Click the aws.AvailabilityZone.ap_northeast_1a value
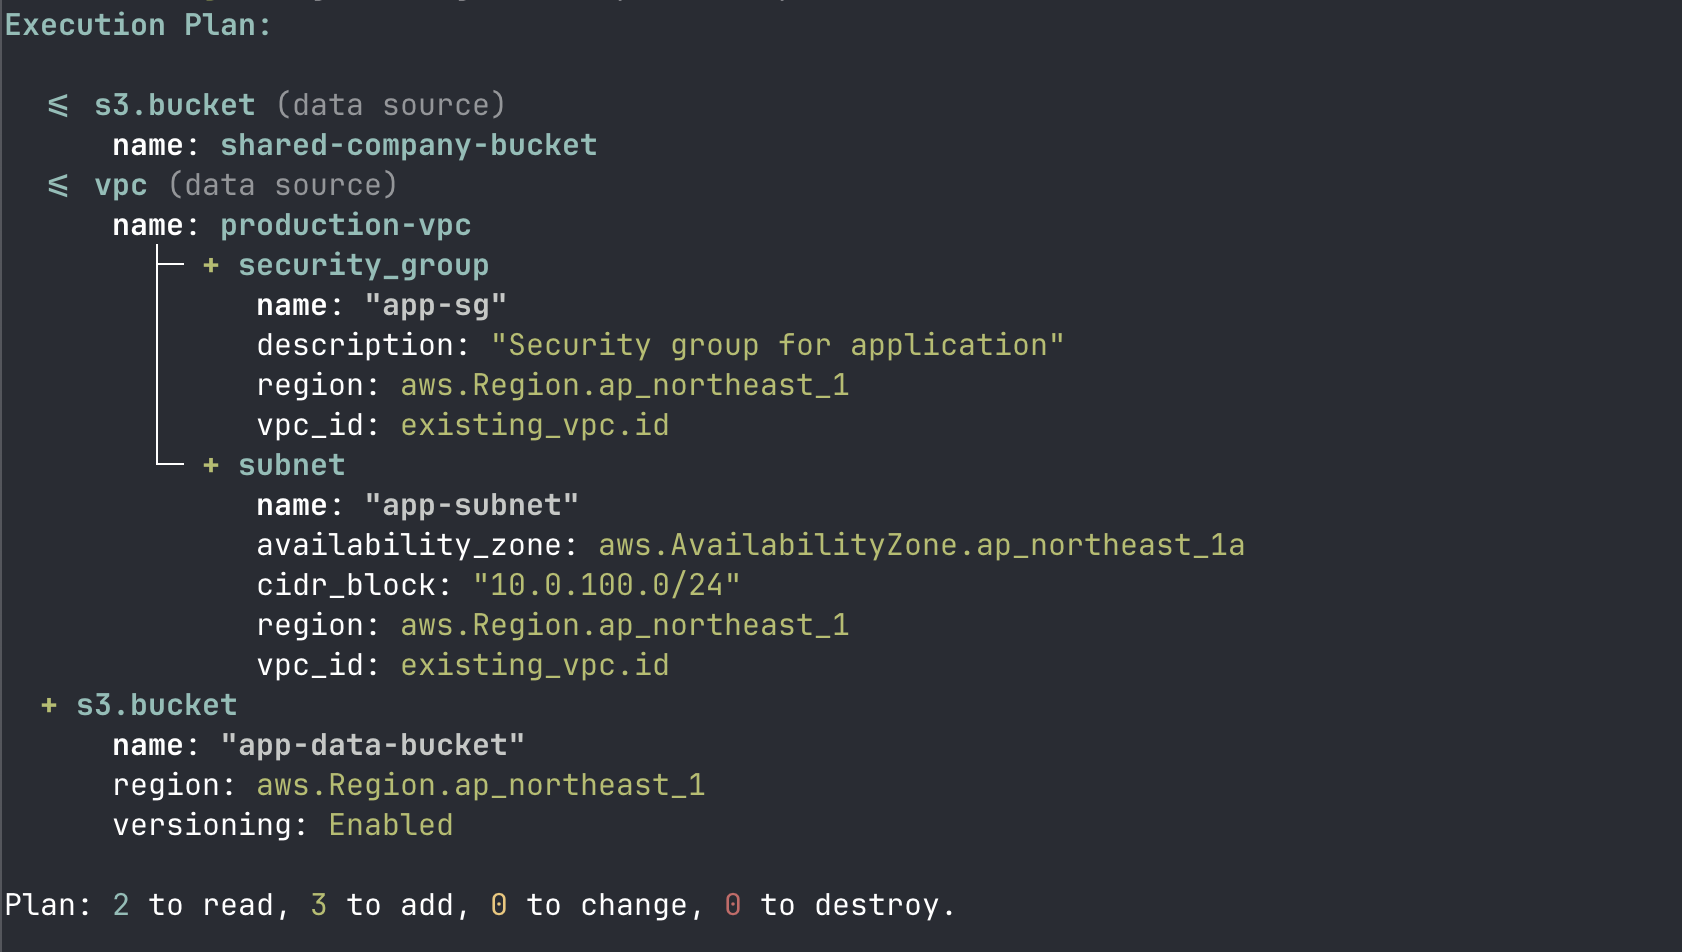The height and width of the screenshot is (952, 1682). (x=921, y=545)
